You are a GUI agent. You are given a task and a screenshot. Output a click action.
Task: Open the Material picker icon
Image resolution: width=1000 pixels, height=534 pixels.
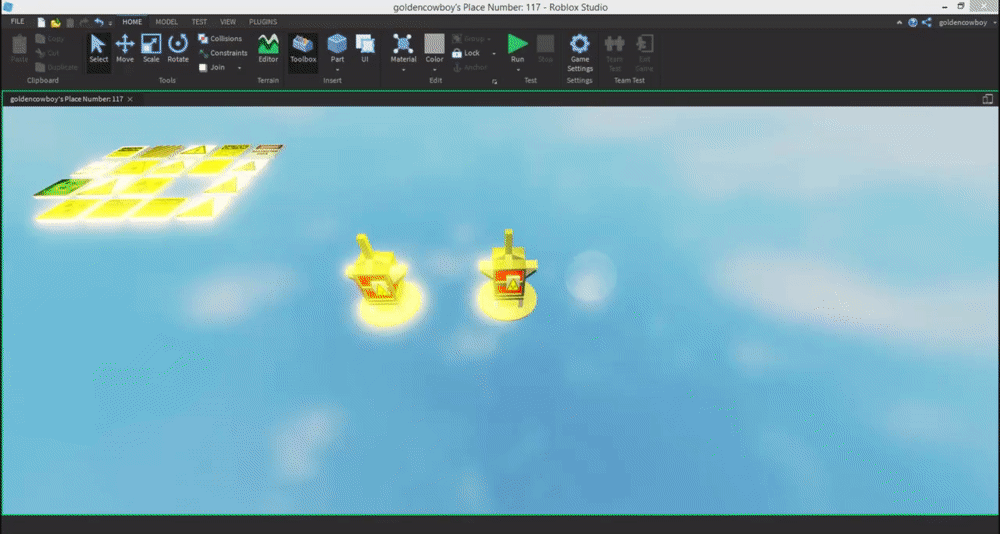pyautogui.click(x=403, y=43)
